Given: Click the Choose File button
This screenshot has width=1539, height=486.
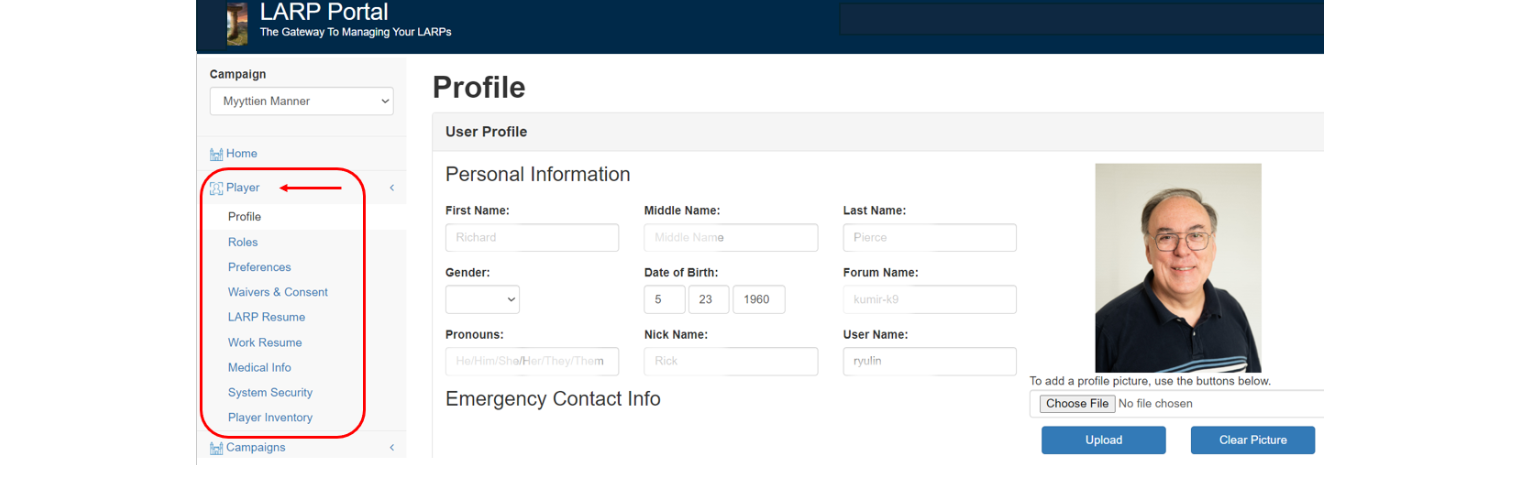Looking at the screenshot, I should click(x=1077, y=404).
